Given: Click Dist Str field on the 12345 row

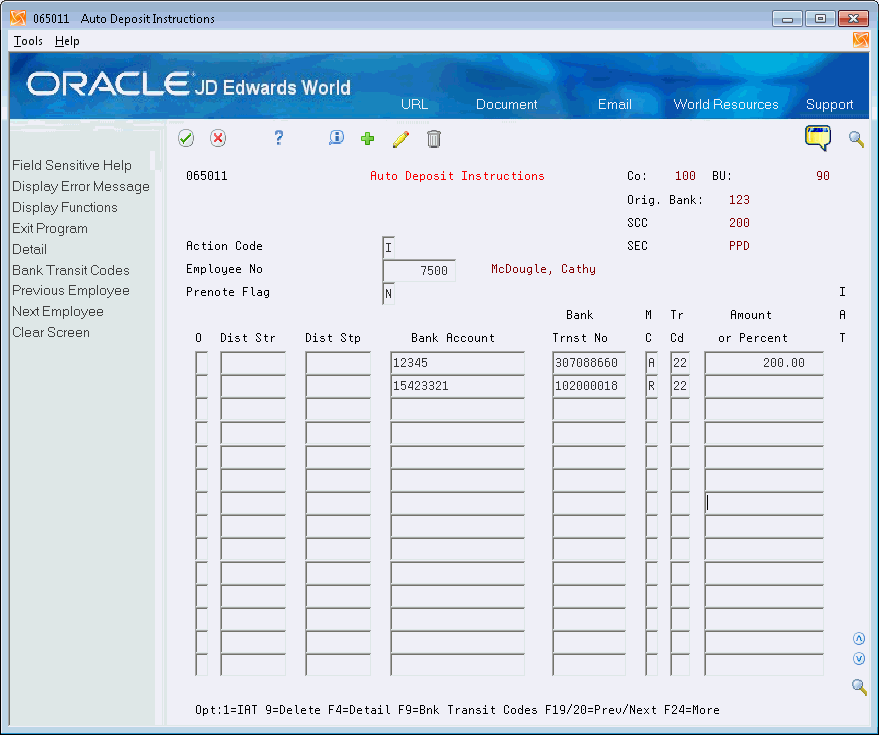Looking at the screenshot, I should [x=253, y=363].
